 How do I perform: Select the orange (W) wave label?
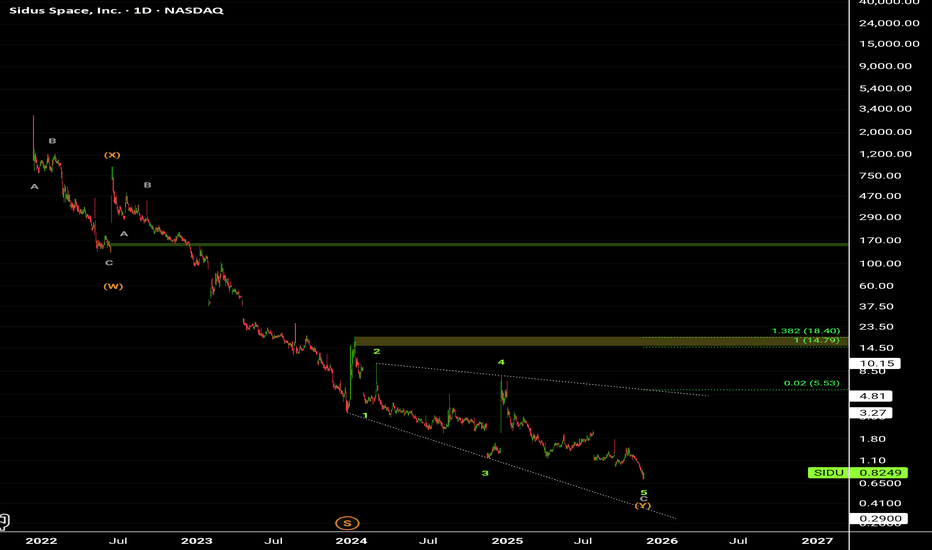113,287
